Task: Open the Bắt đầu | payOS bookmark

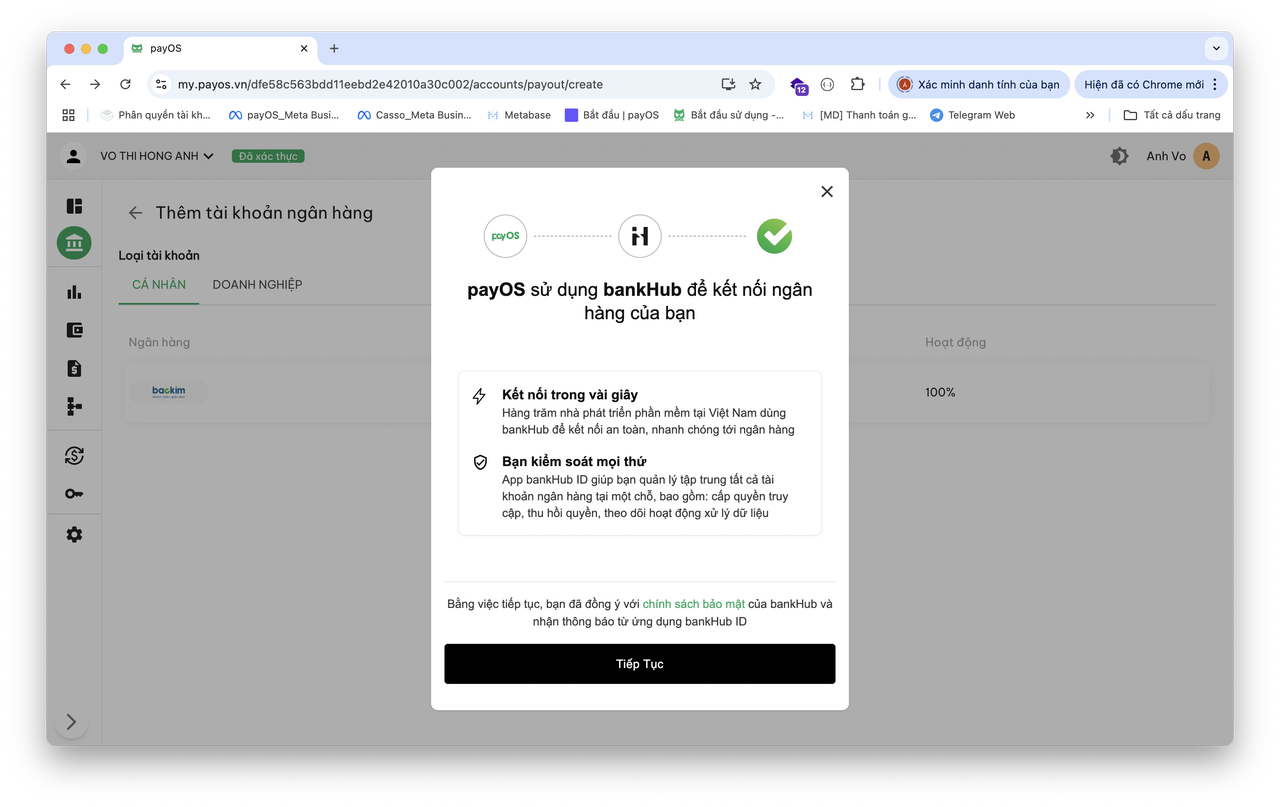Action: [x=612, y=115]
